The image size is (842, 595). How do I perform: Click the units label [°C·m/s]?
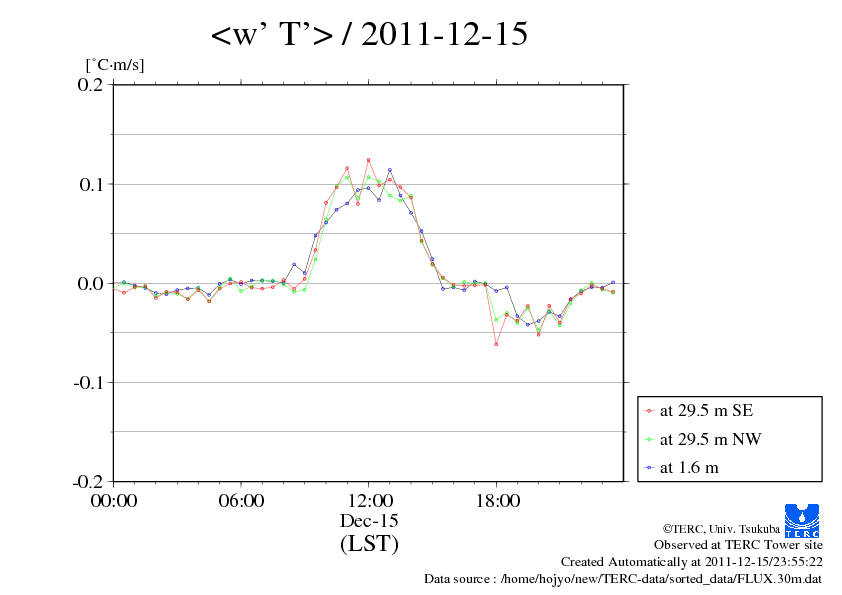click(x=115, y=65)
